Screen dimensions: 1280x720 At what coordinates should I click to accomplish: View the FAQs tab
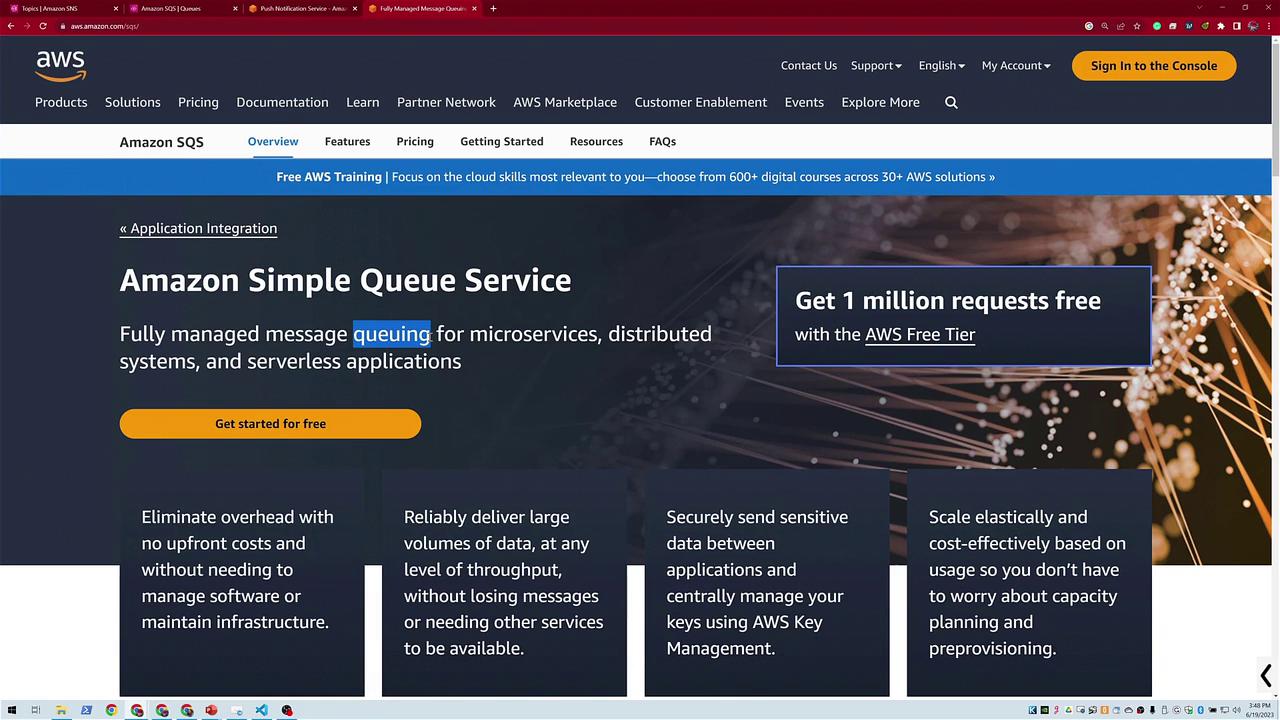(x=663, y=141)
